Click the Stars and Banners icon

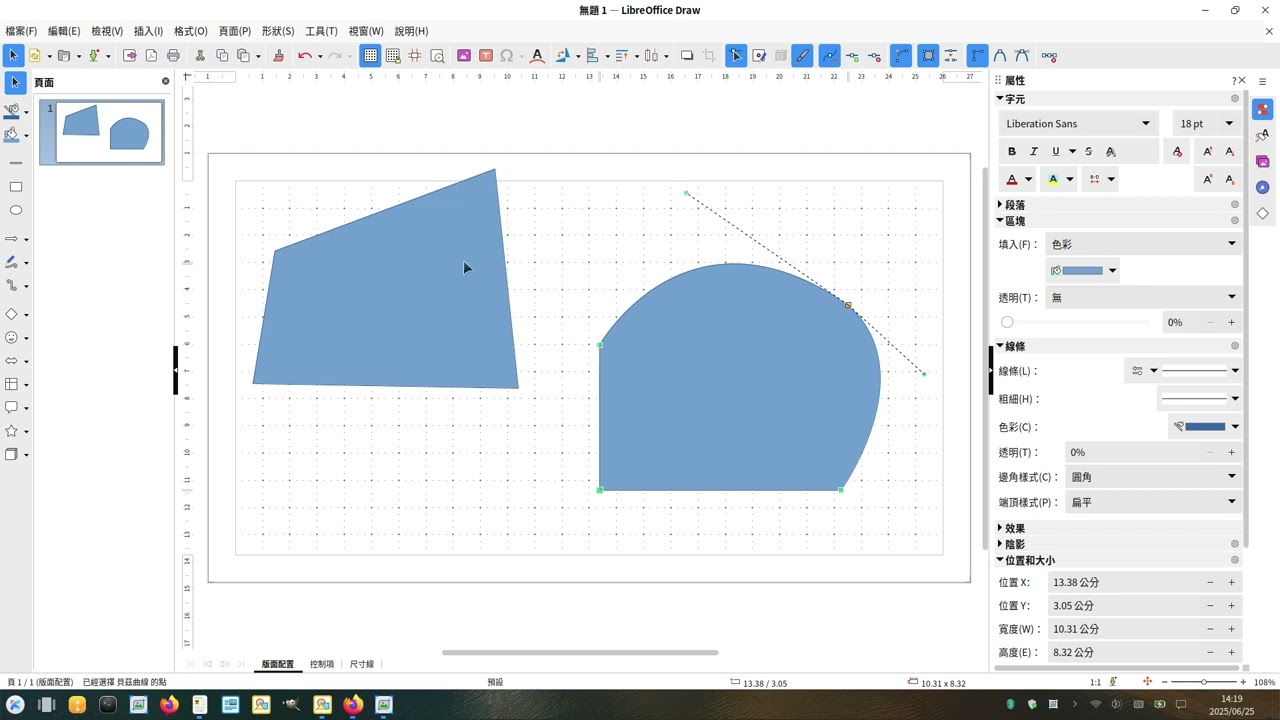coord(12,431)
